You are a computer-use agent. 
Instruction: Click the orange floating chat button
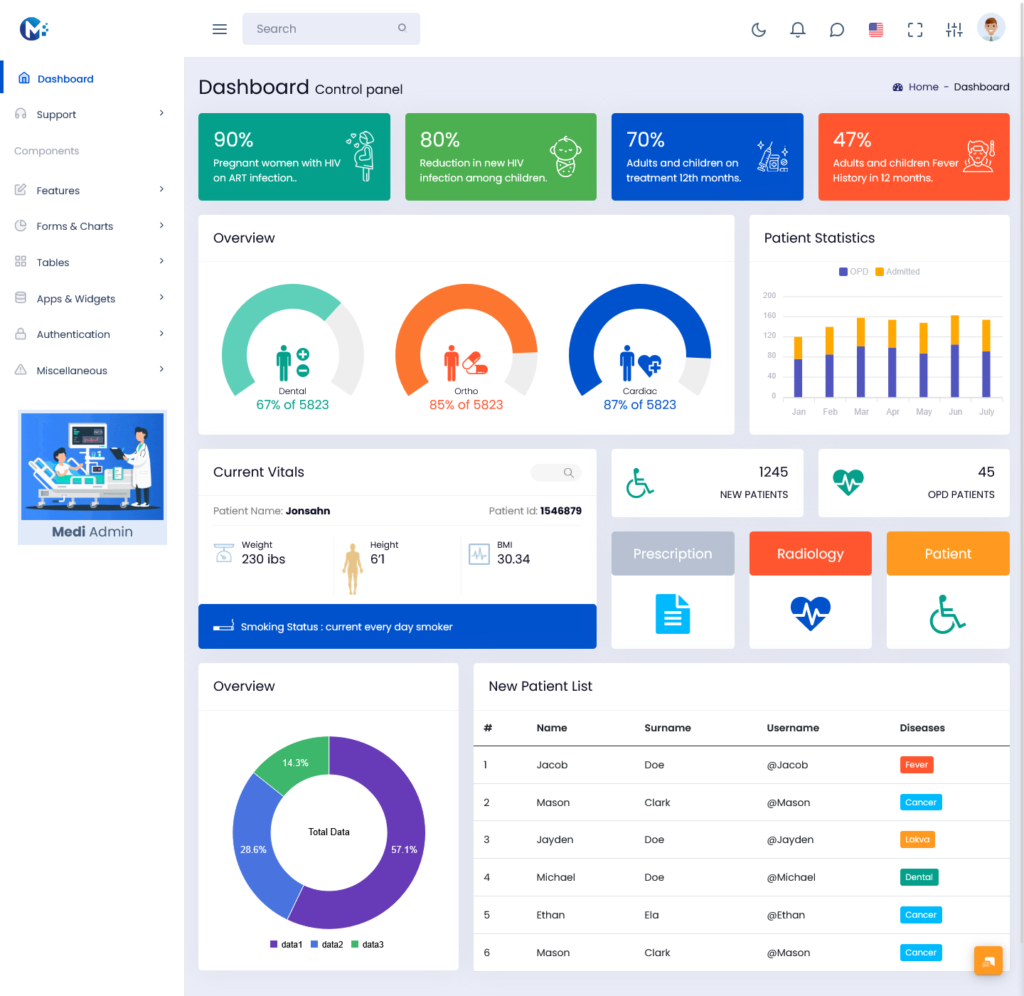988,960
